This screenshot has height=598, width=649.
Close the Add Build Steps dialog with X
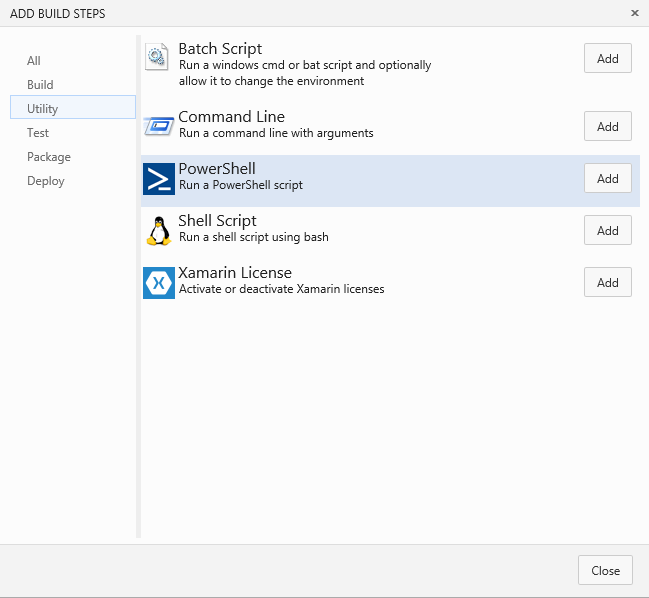click(x=635, y=13)
